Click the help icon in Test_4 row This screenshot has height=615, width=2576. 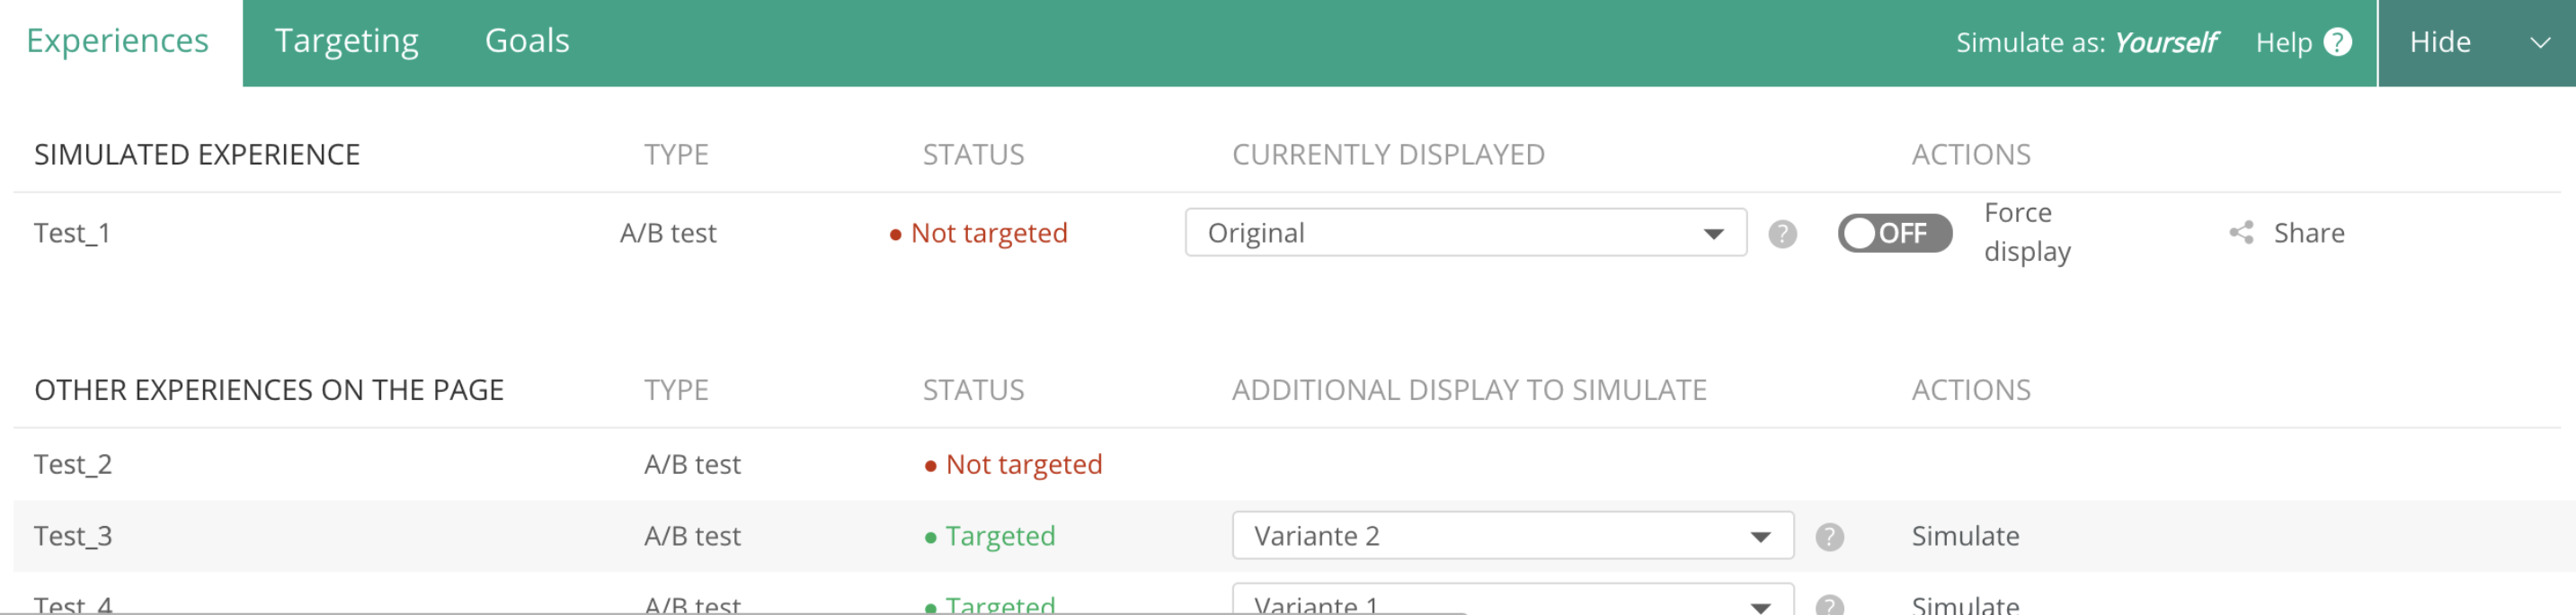(x=1829, y=604)
